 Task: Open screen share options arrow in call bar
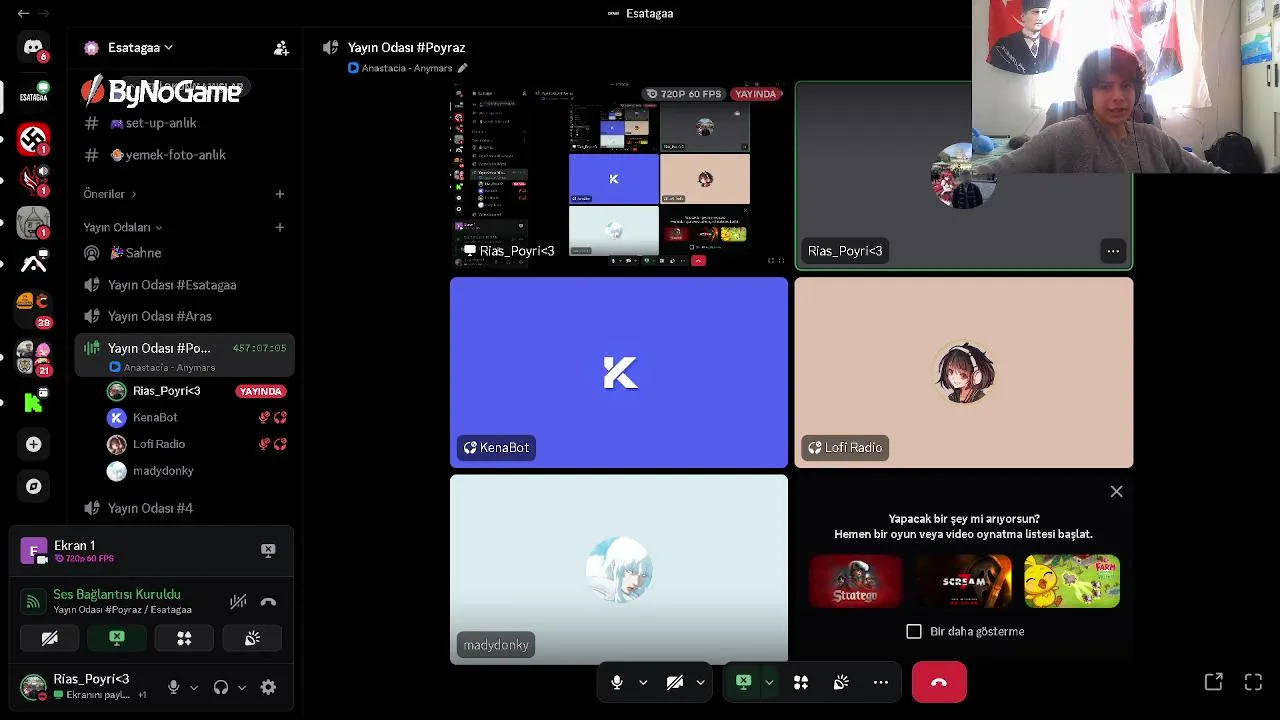[x=769, y=682]
